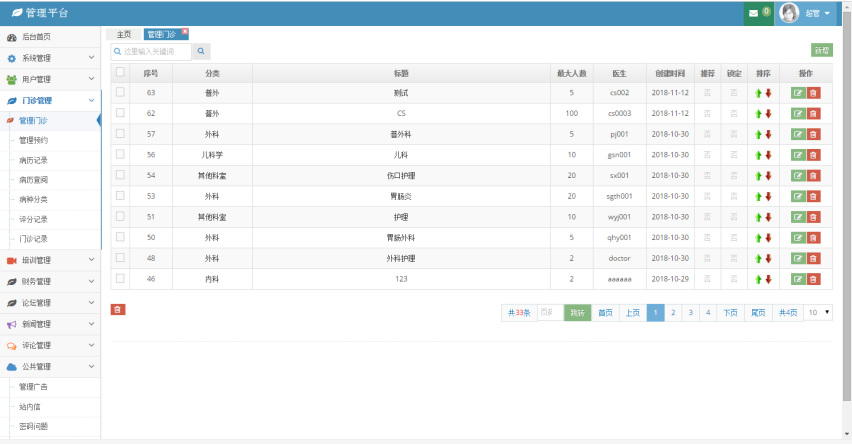The height and width of the screenshot is (445, 852).
Task: Expand the 用户管理 sidebar menu
Action: pyautogui.click(x=50, y=79)
